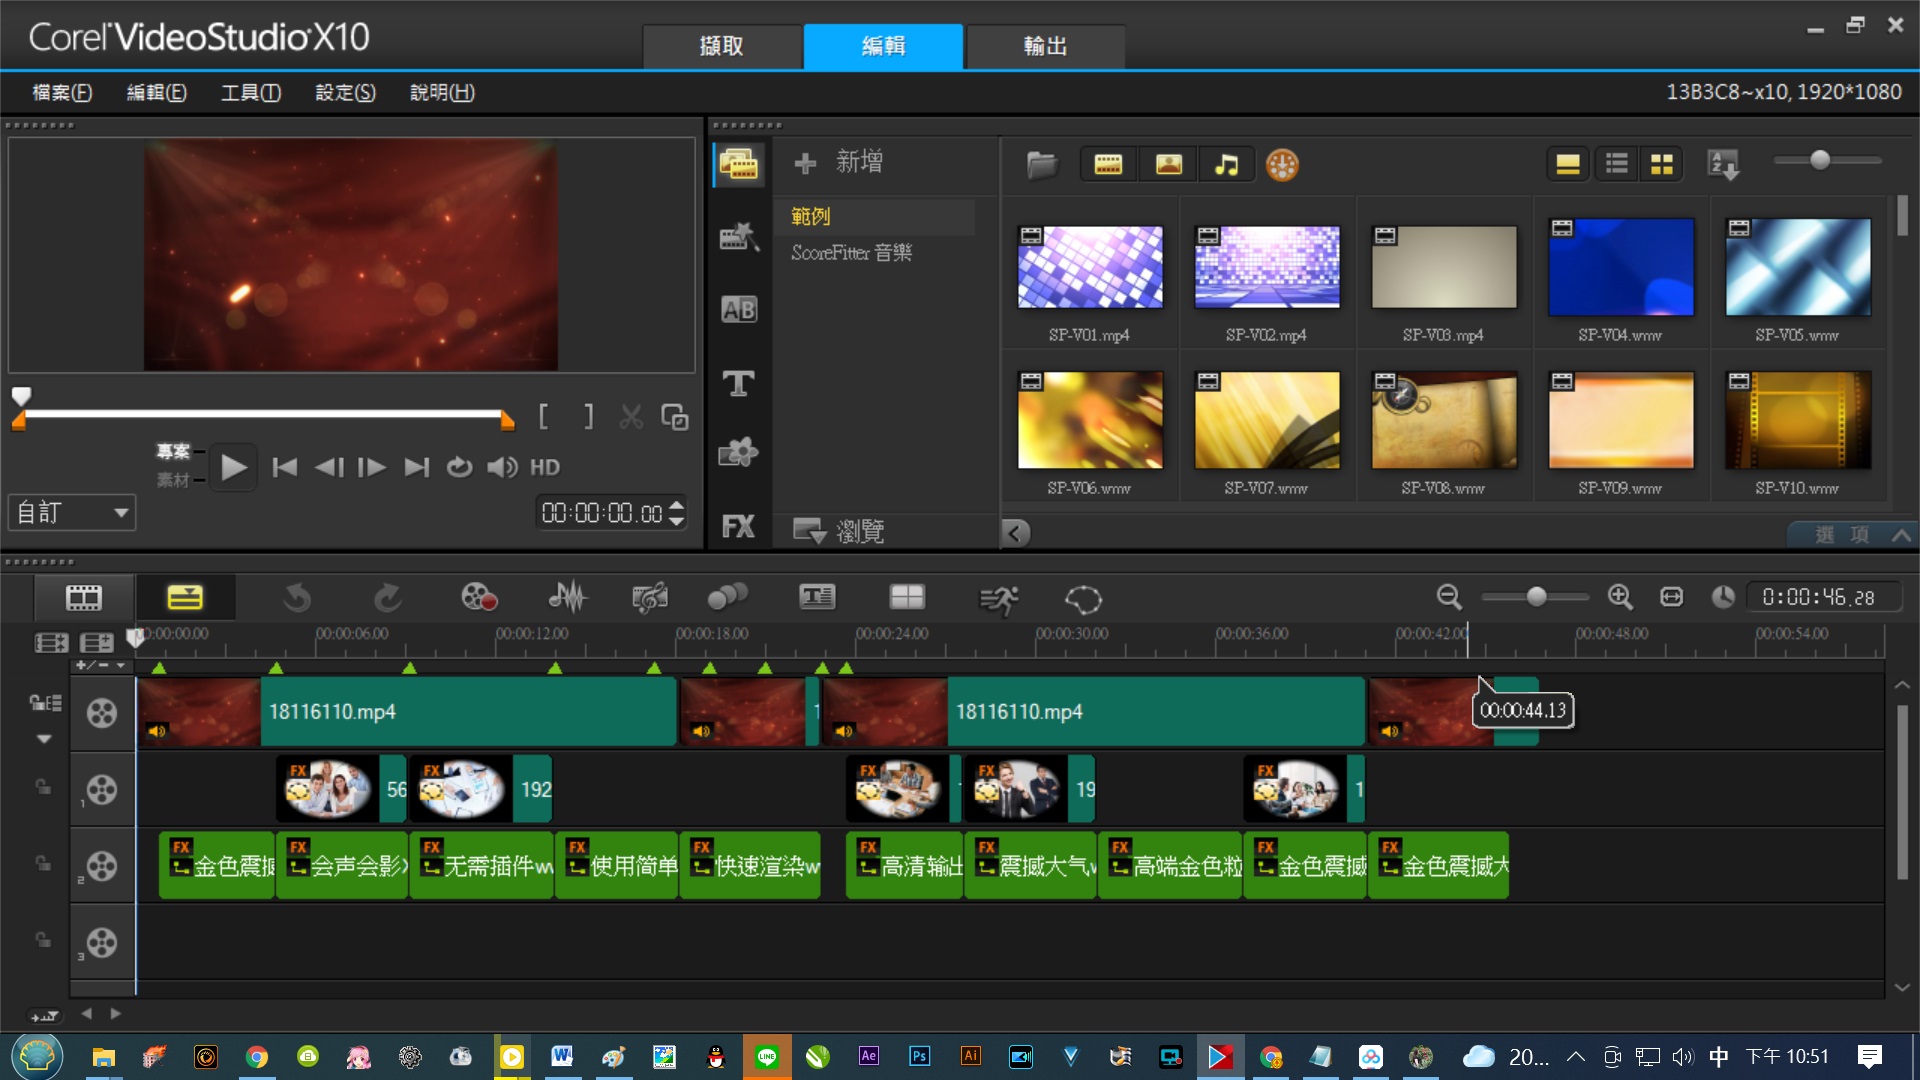Toggle show photos filter in library
Viewport: 1920px width, 1080px height.
tap(1168, 164)
